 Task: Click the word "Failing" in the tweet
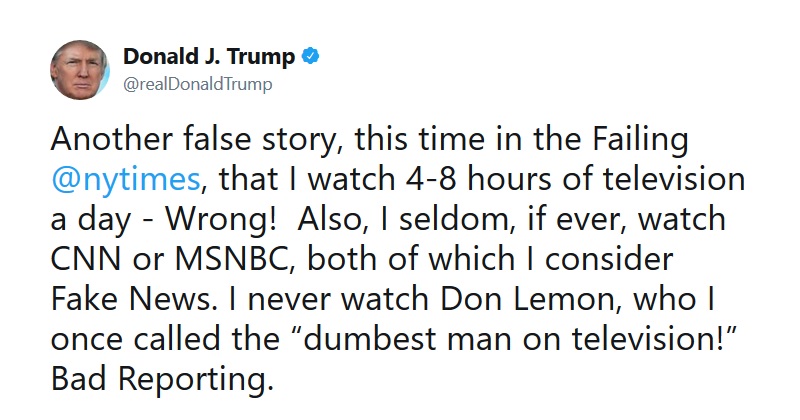(640, 139)
